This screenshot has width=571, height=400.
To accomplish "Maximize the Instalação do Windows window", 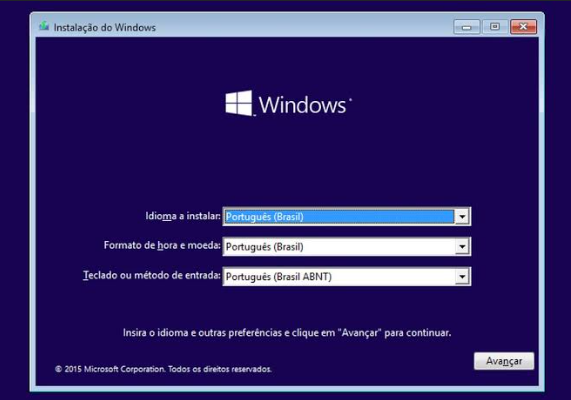I will tap(495, 27).
